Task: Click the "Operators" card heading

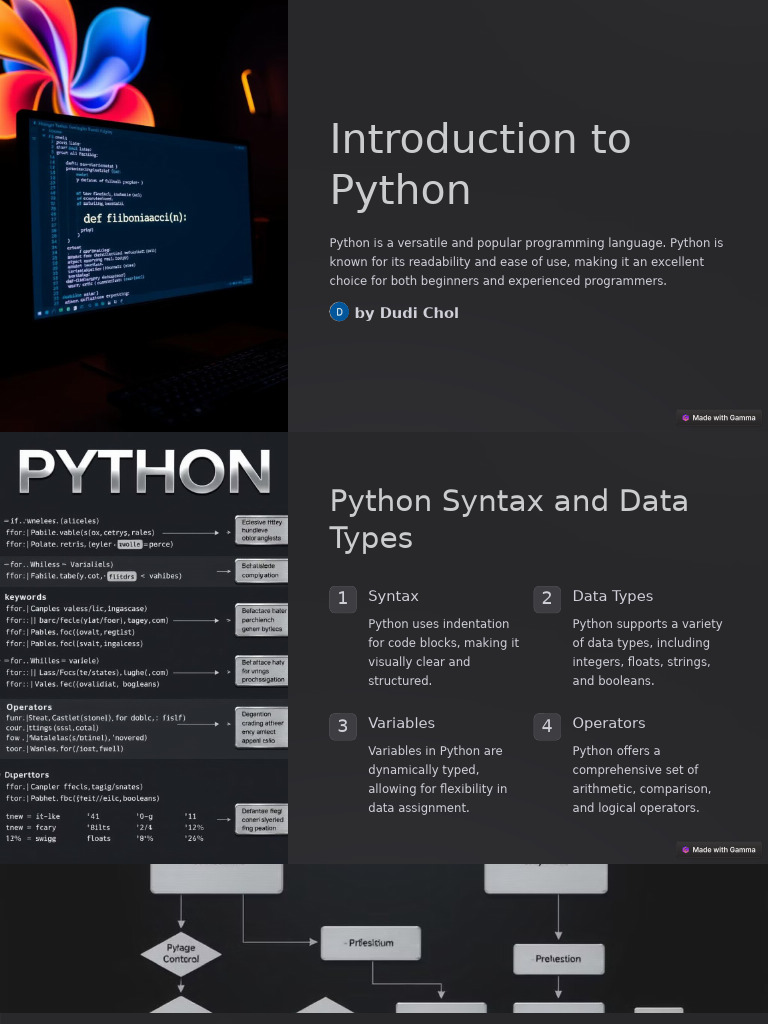Action: pyautogui.click(x=608, y=723)
